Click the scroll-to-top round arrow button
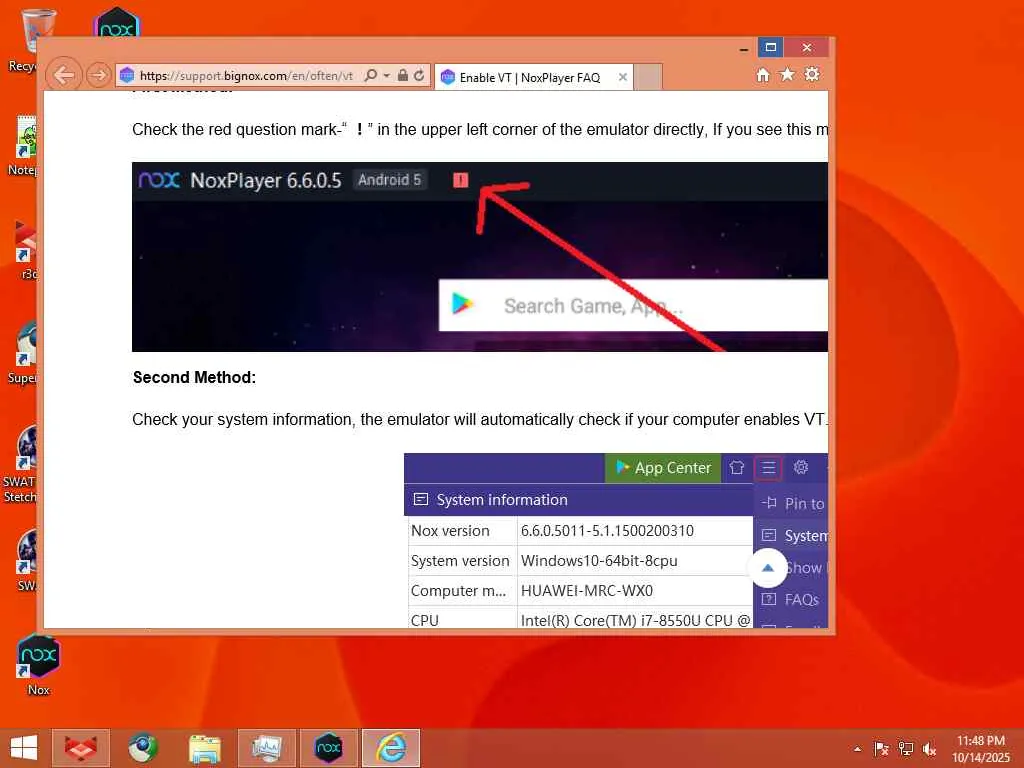 768,568
